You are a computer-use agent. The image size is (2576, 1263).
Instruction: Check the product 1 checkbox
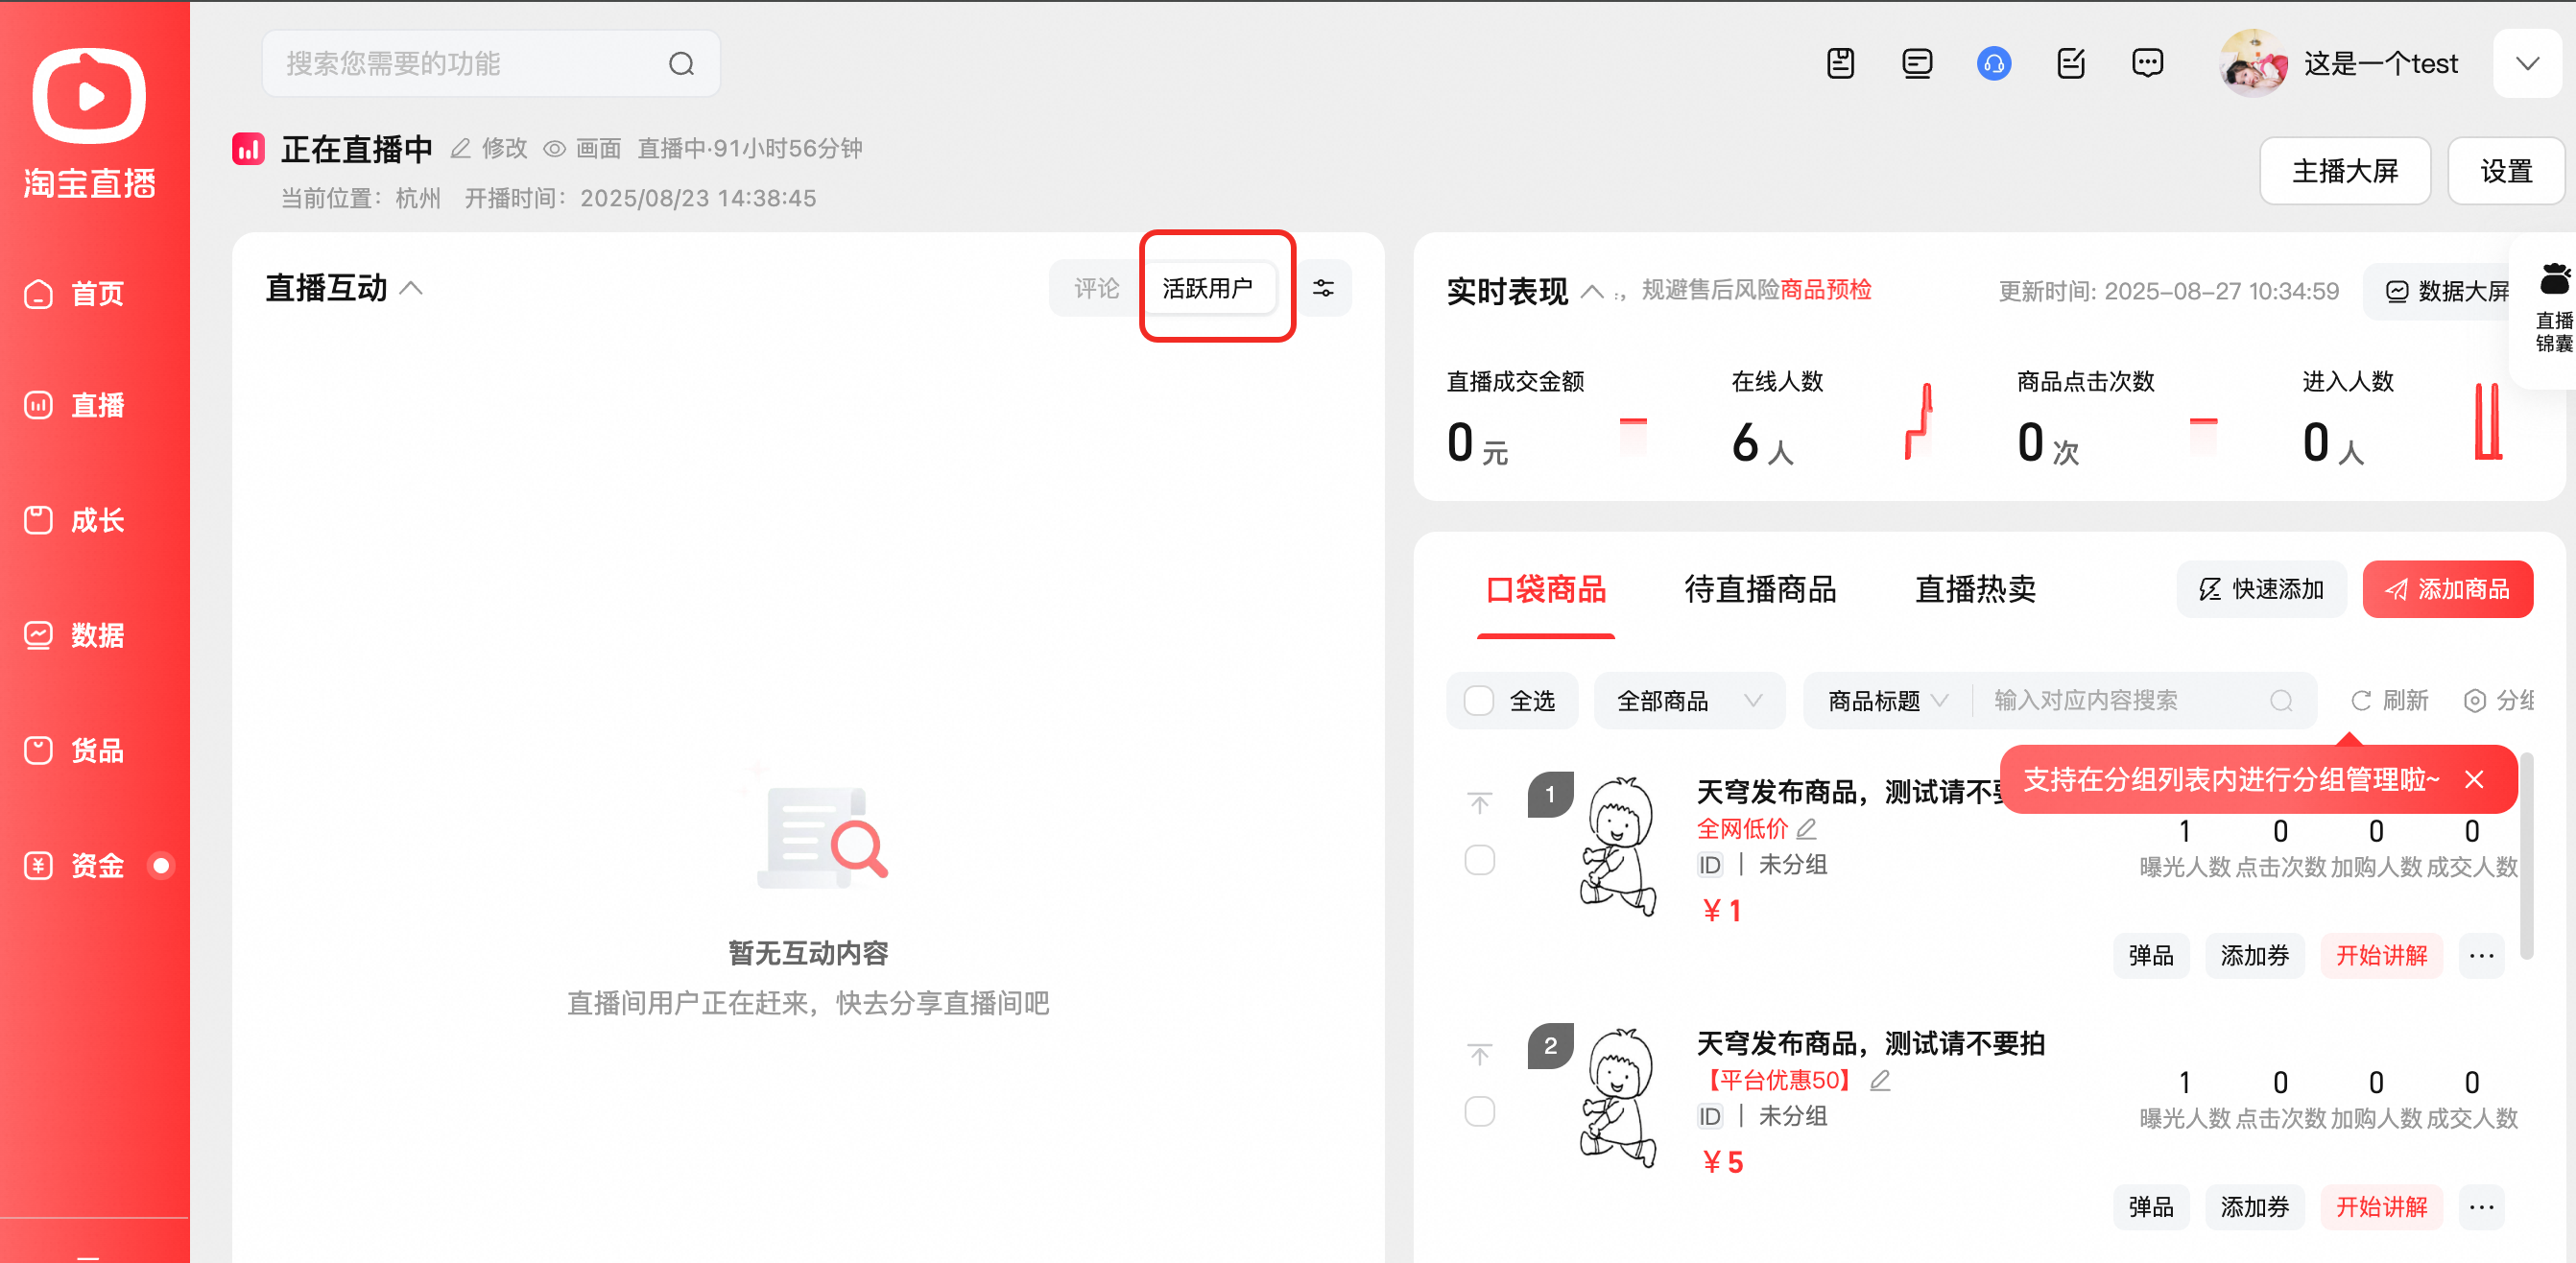[x=1480, y=860]
